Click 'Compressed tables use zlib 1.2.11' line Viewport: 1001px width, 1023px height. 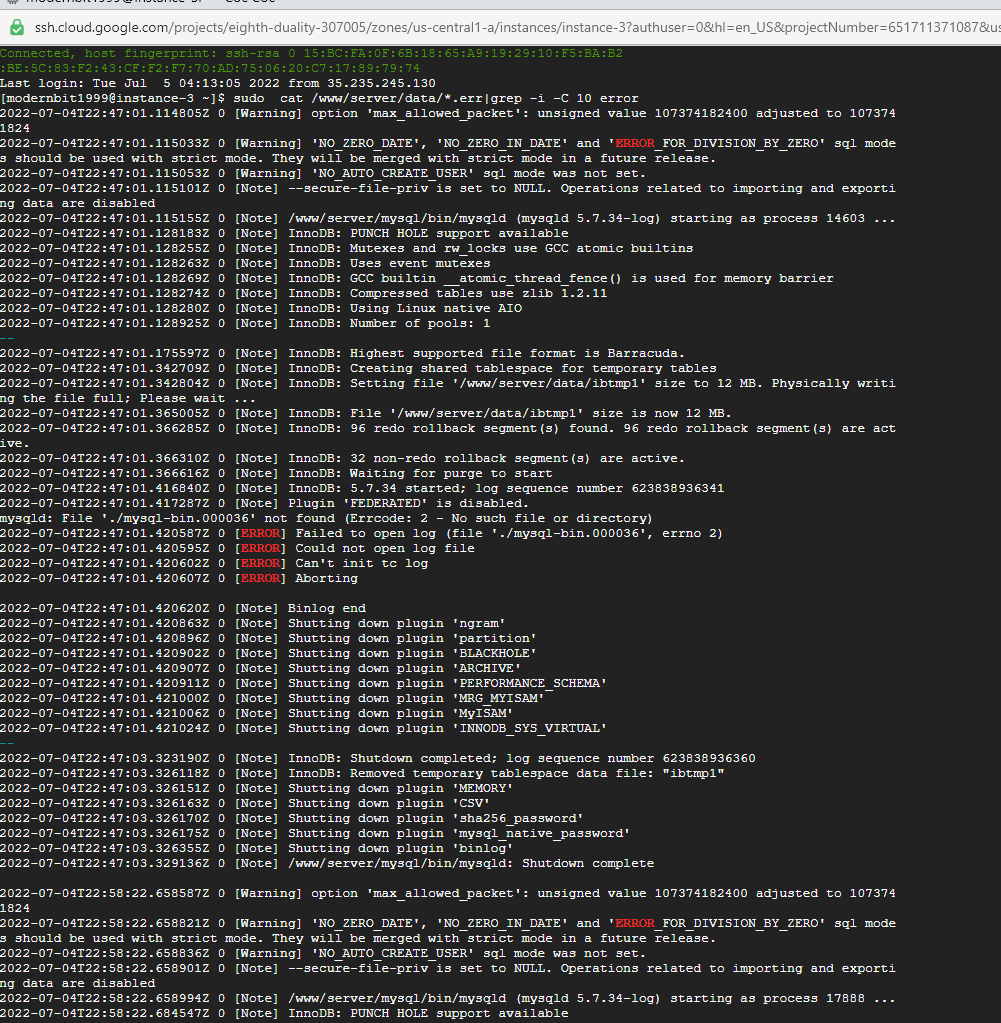point(303,294)
